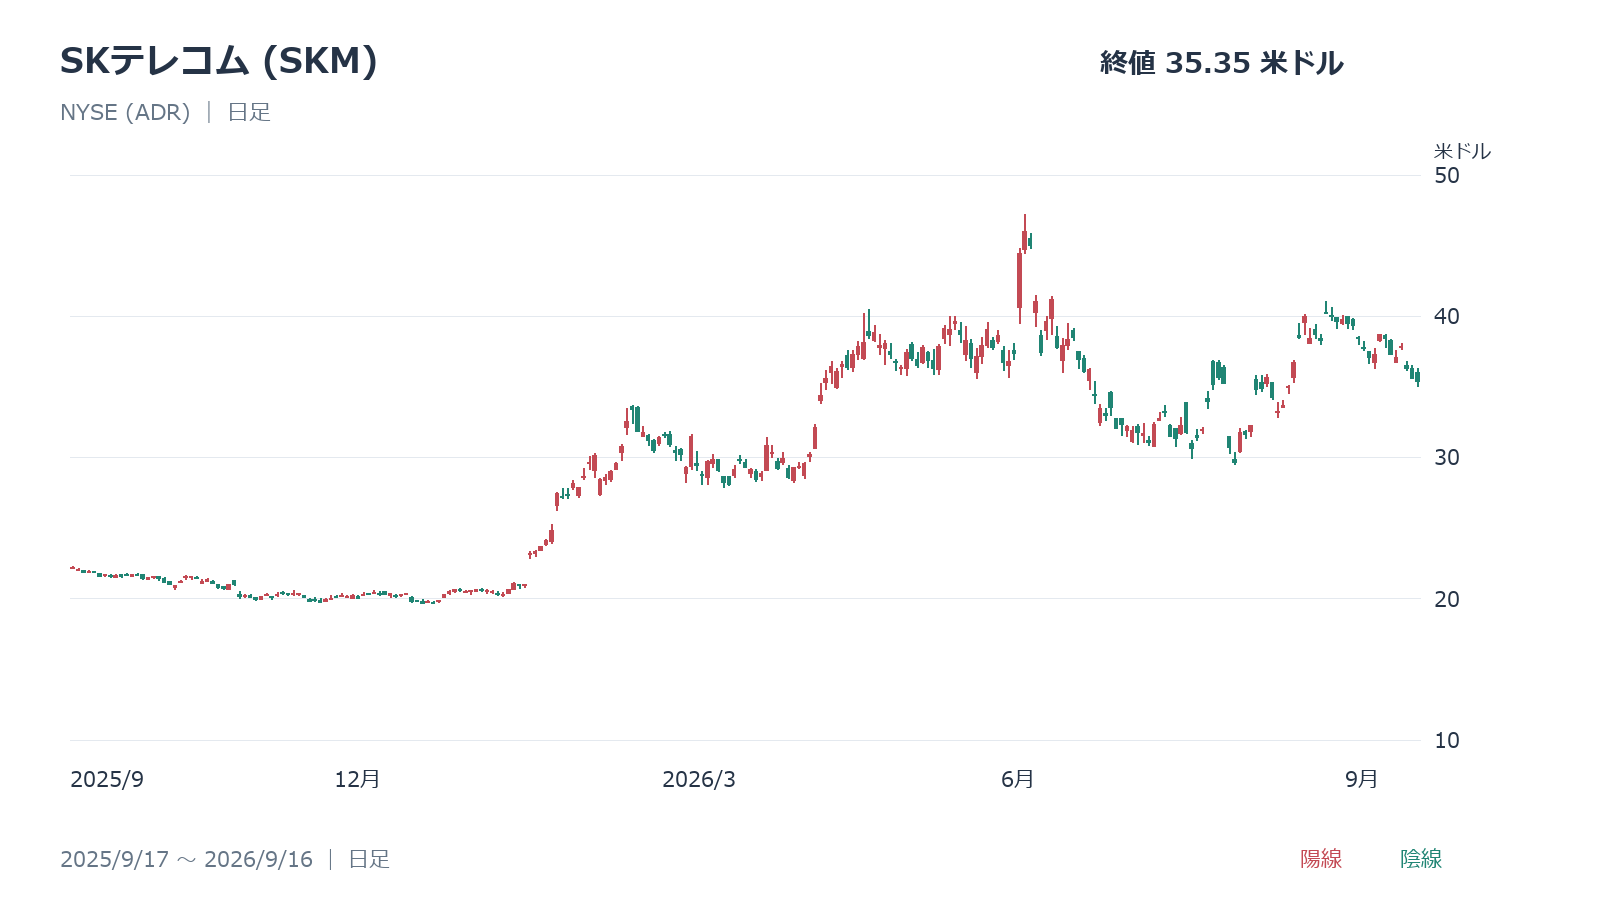Click the 陽線 legend entry

coord(1321,858)
